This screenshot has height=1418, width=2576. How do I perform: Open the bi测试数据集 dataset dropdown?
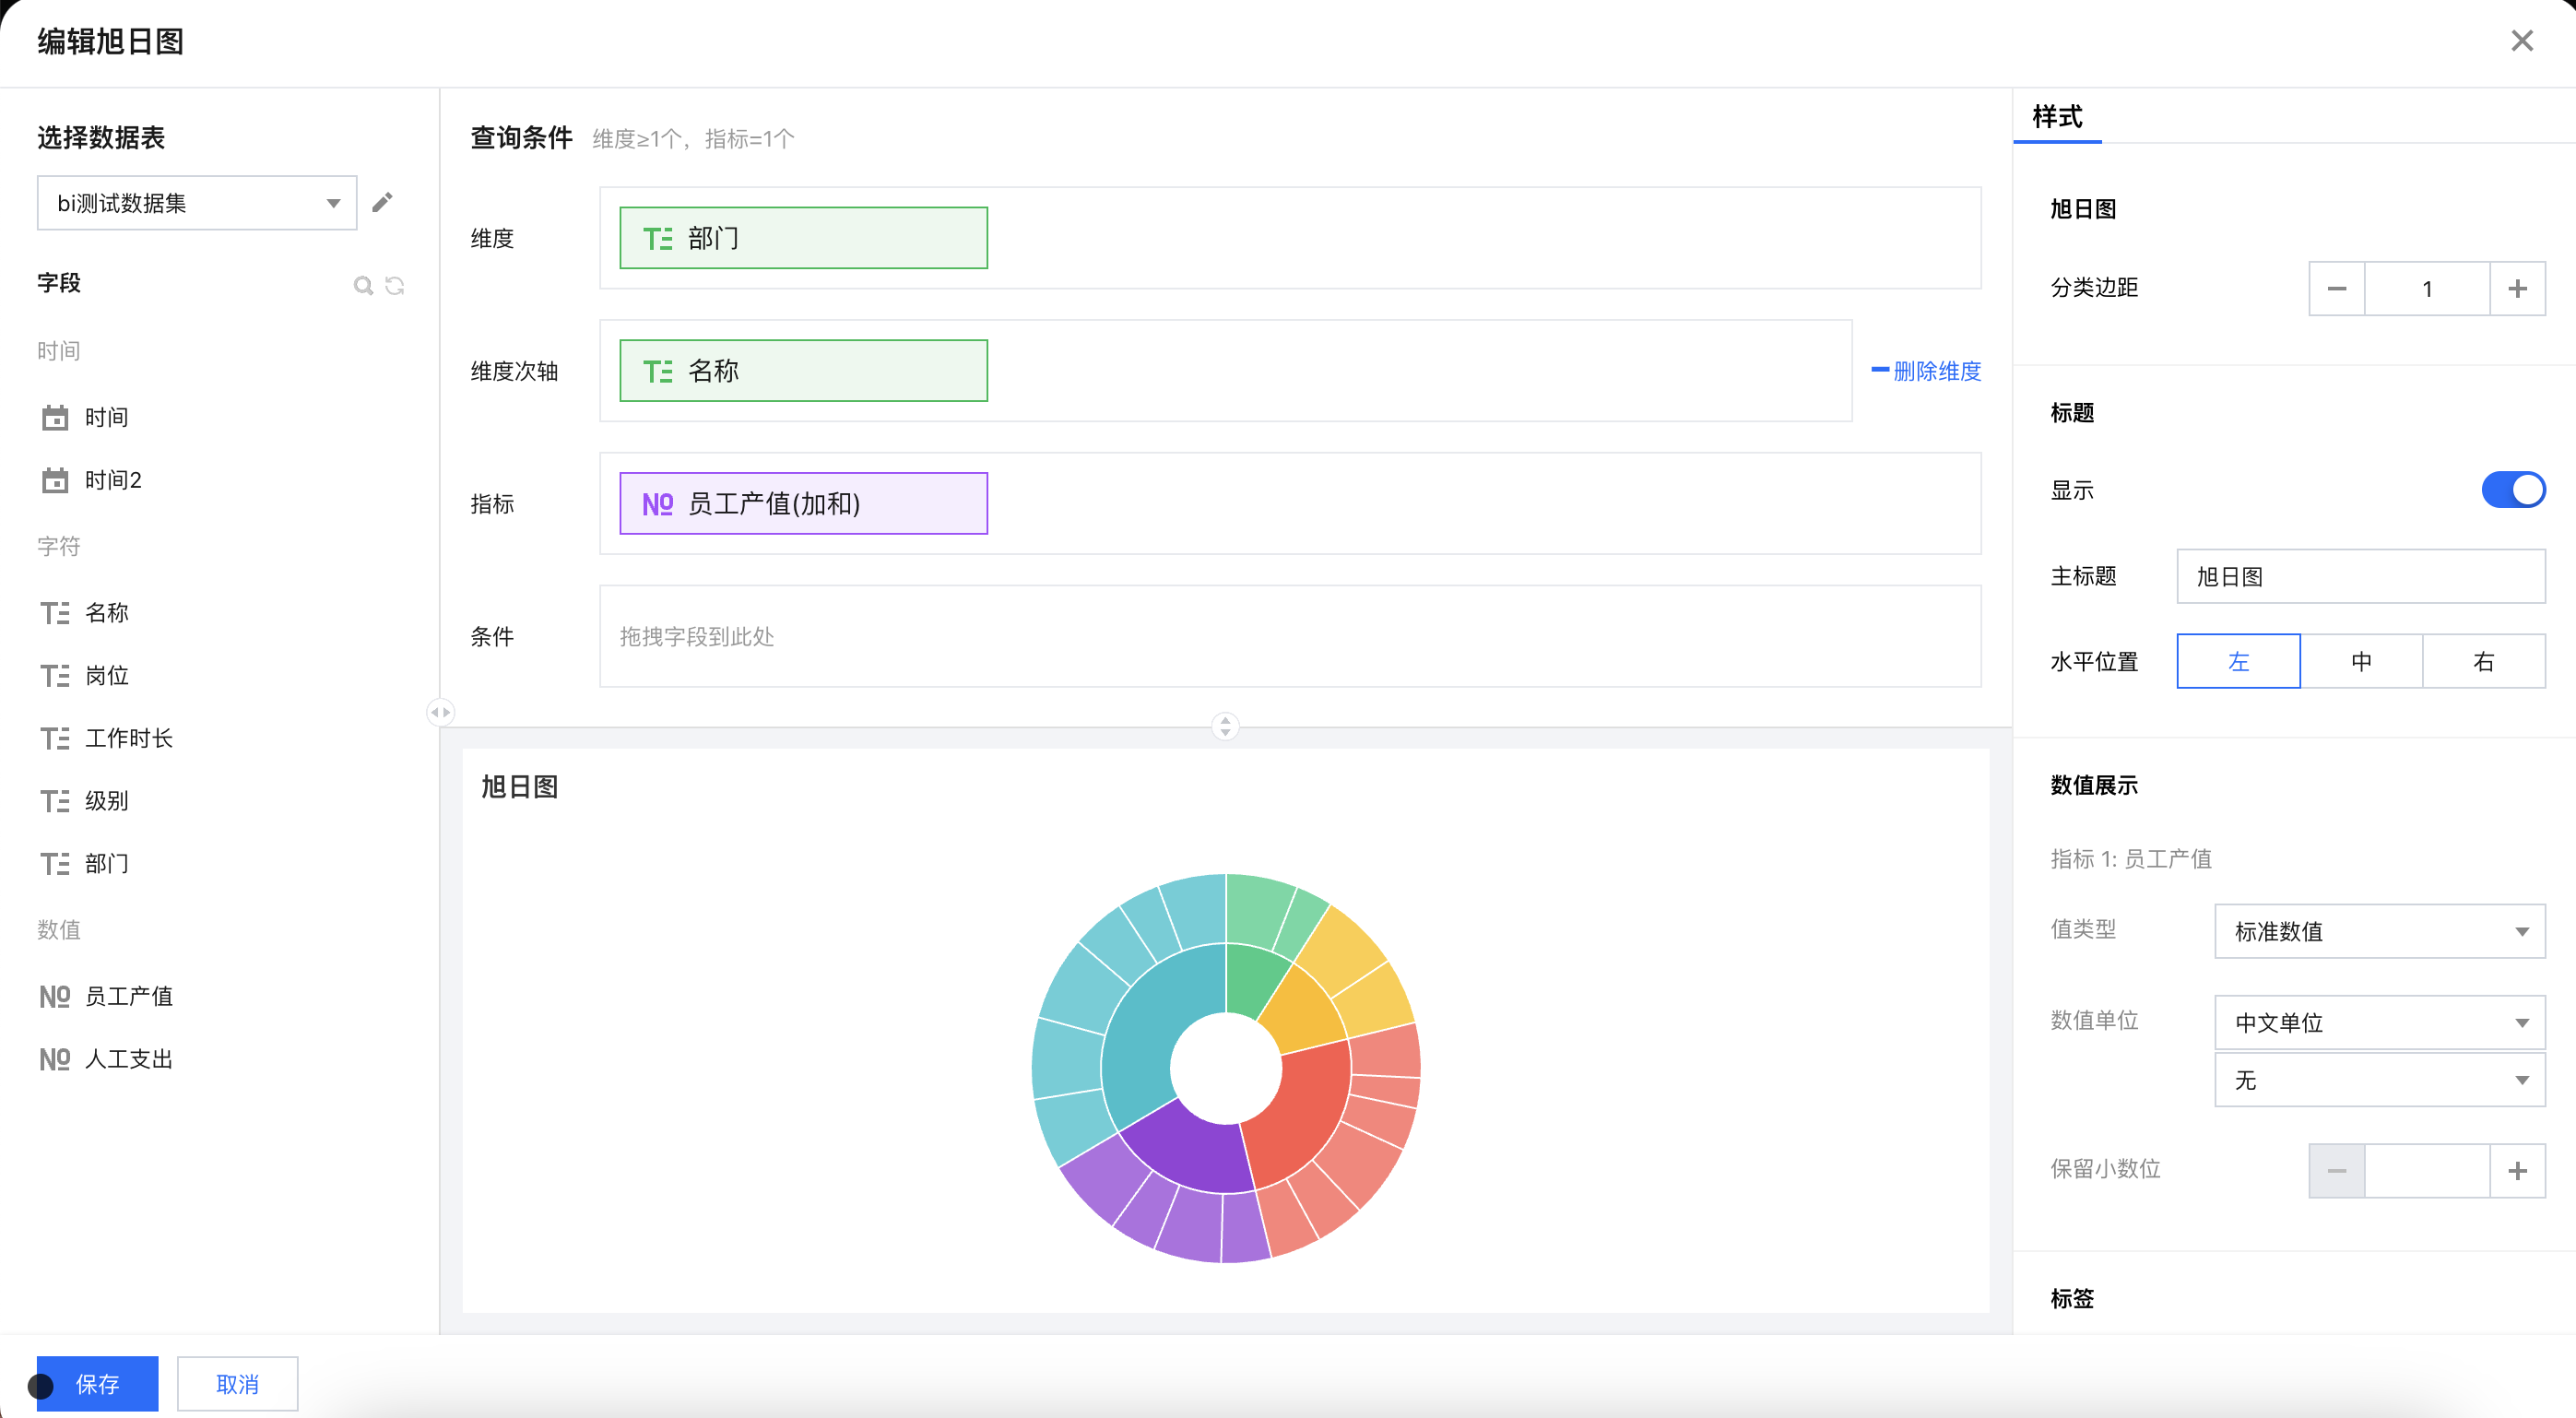(197, 203)
